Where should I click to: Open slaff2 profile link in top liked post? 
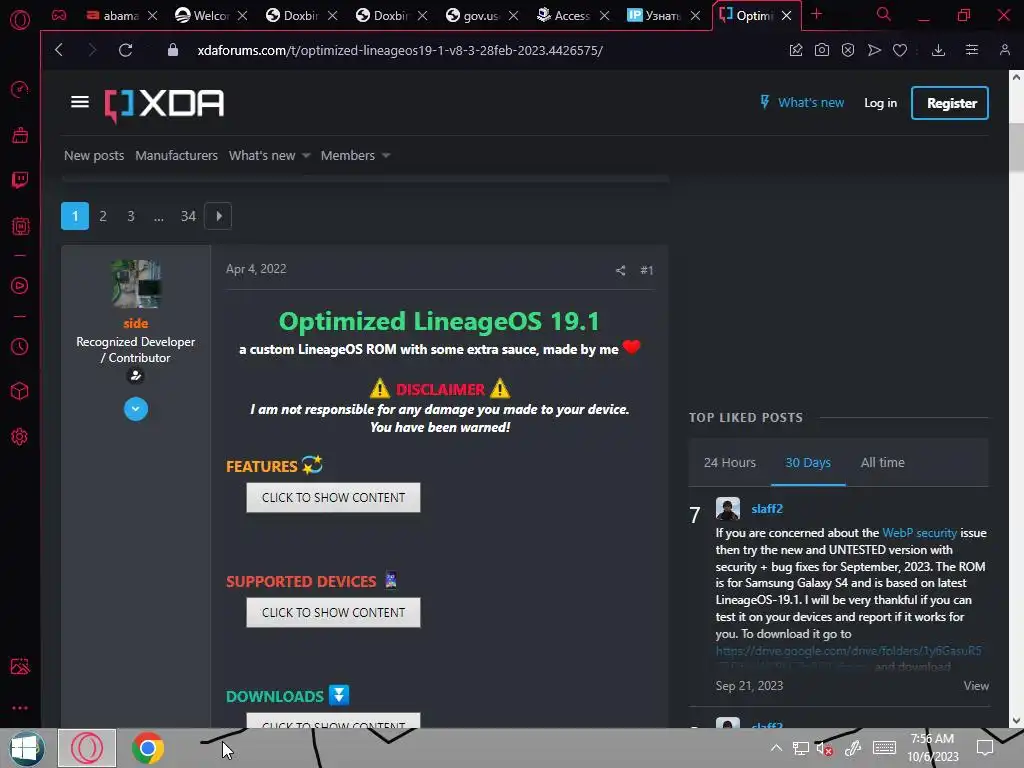coord(767,509)
